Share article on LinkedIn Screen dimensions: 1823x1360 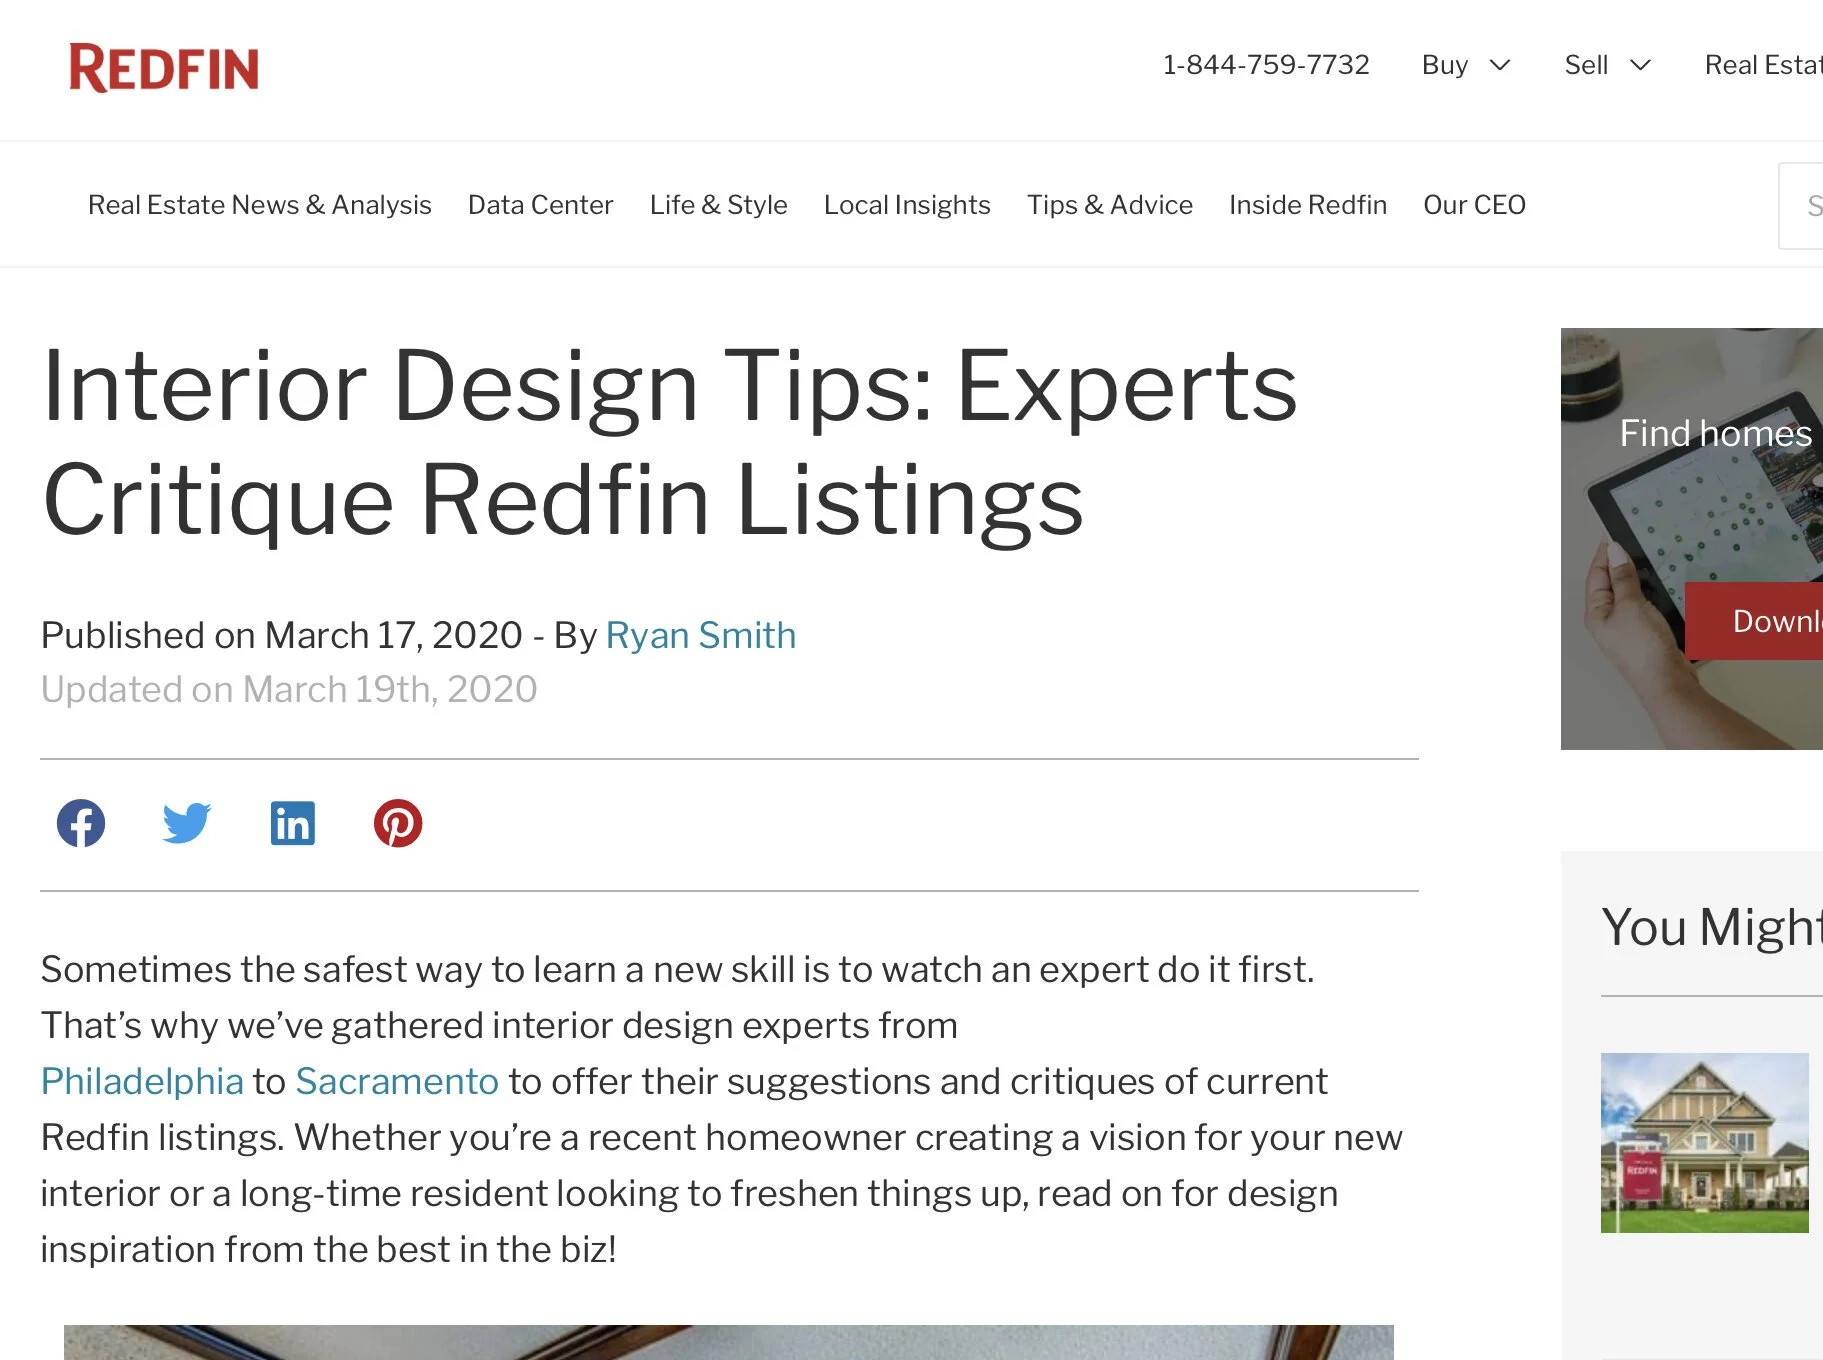coord(293,823)
